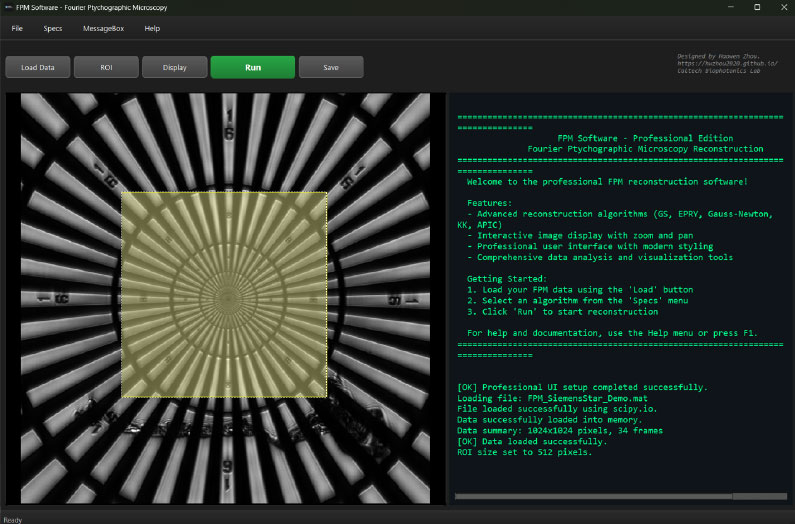Click the Ready status bar text
This screenshot has width=795, height=524.
[x=12, y=519]
